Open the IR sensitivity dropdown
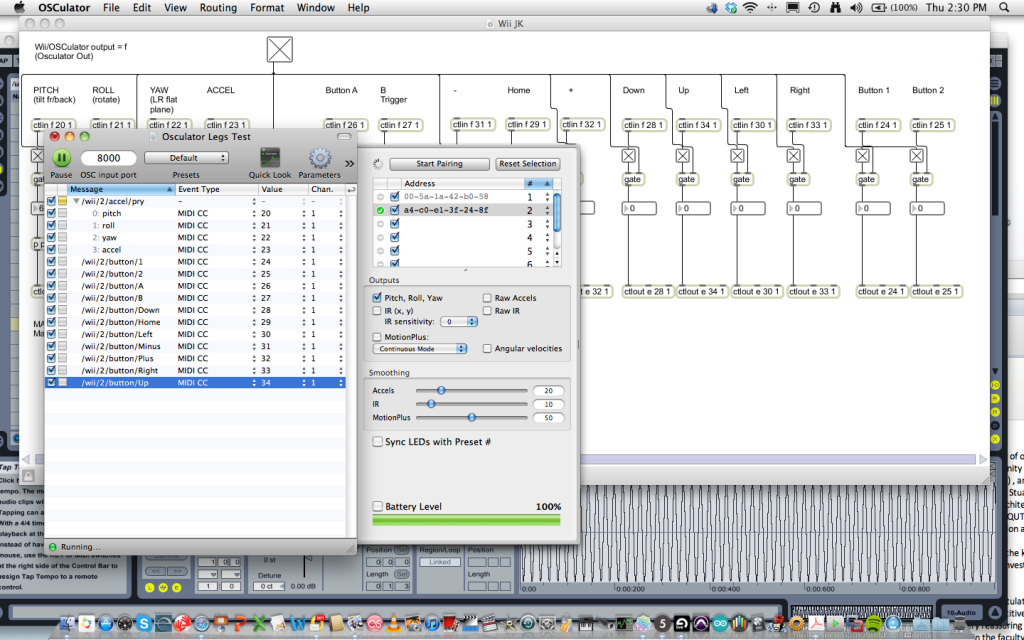 tap(458, 322)
